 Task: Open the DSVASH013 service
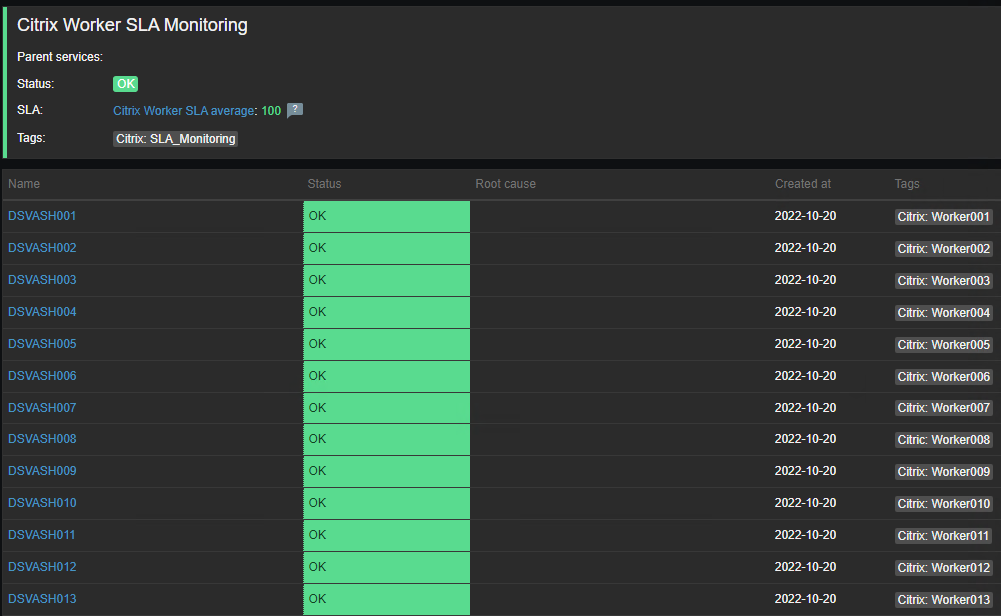tap(42, 599)
